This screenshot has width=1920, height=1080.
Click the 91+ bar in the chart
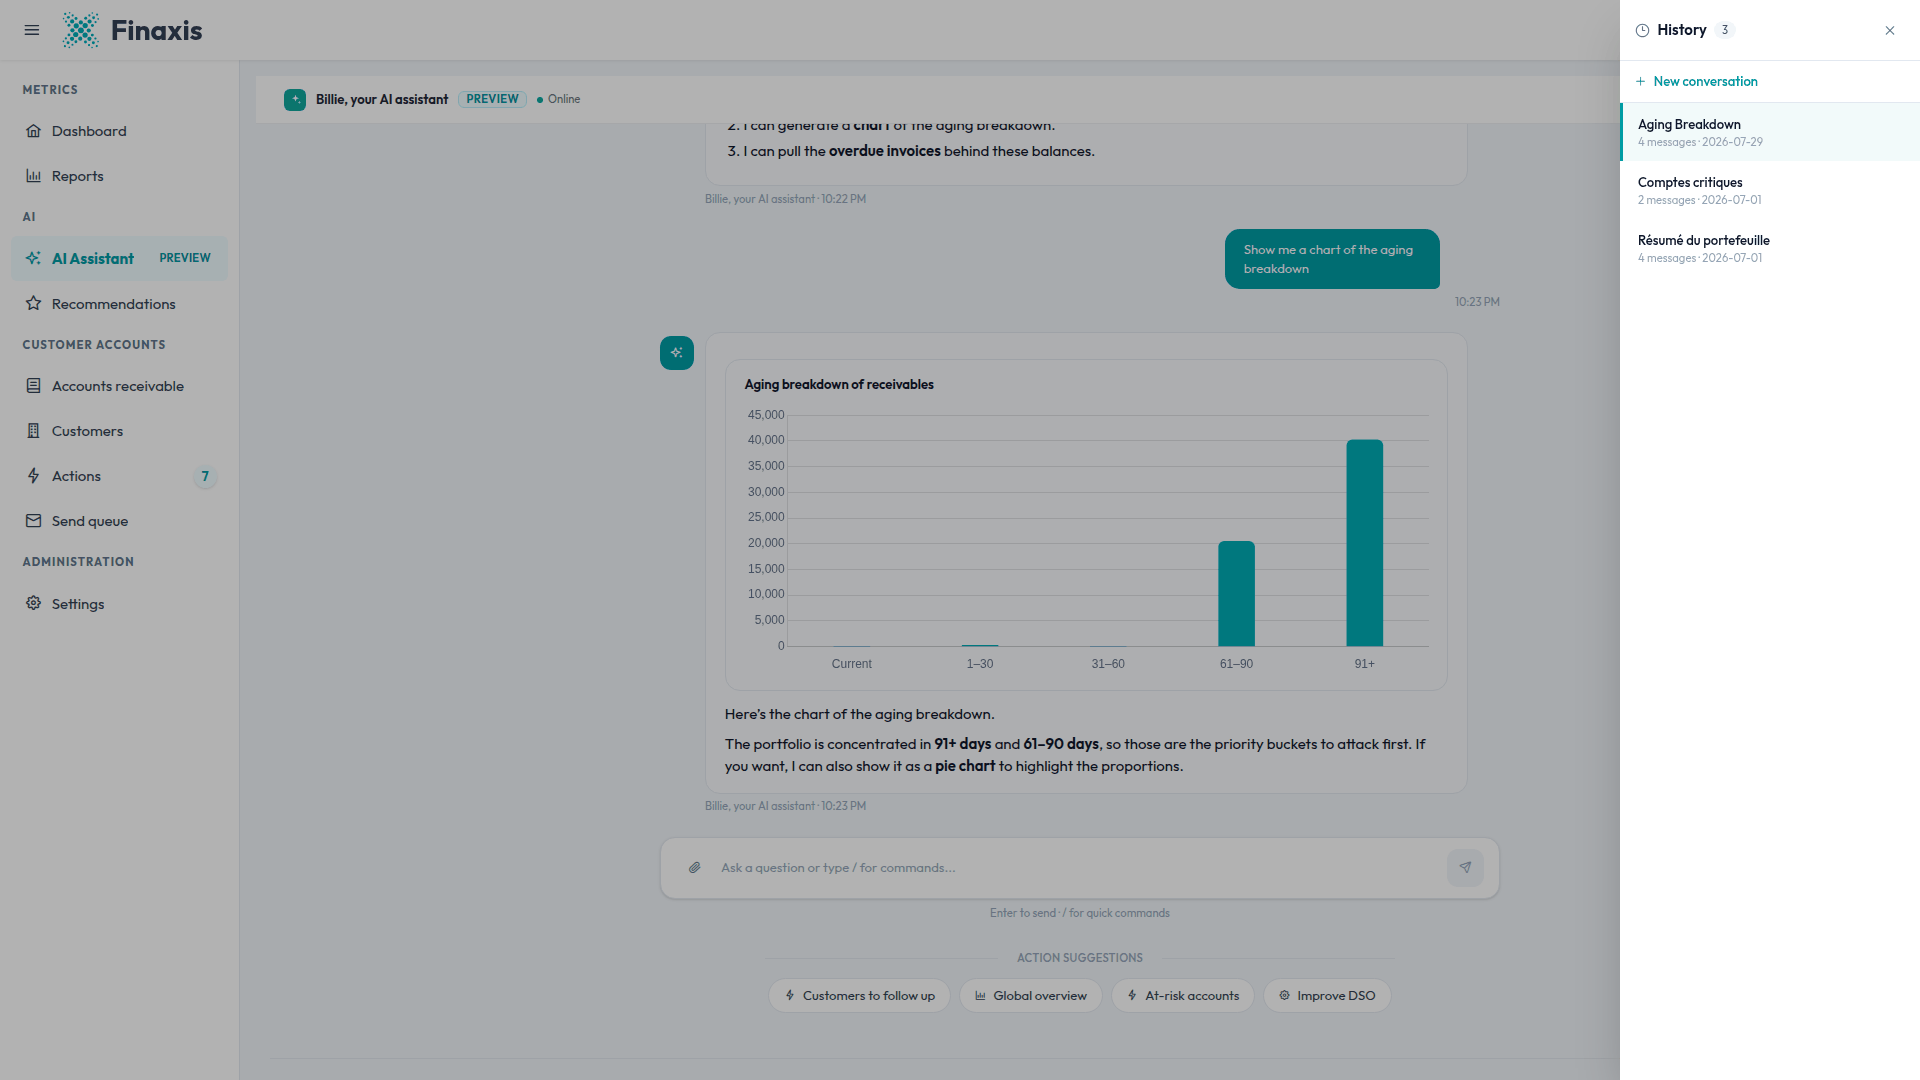click(x=1364, y=543)
